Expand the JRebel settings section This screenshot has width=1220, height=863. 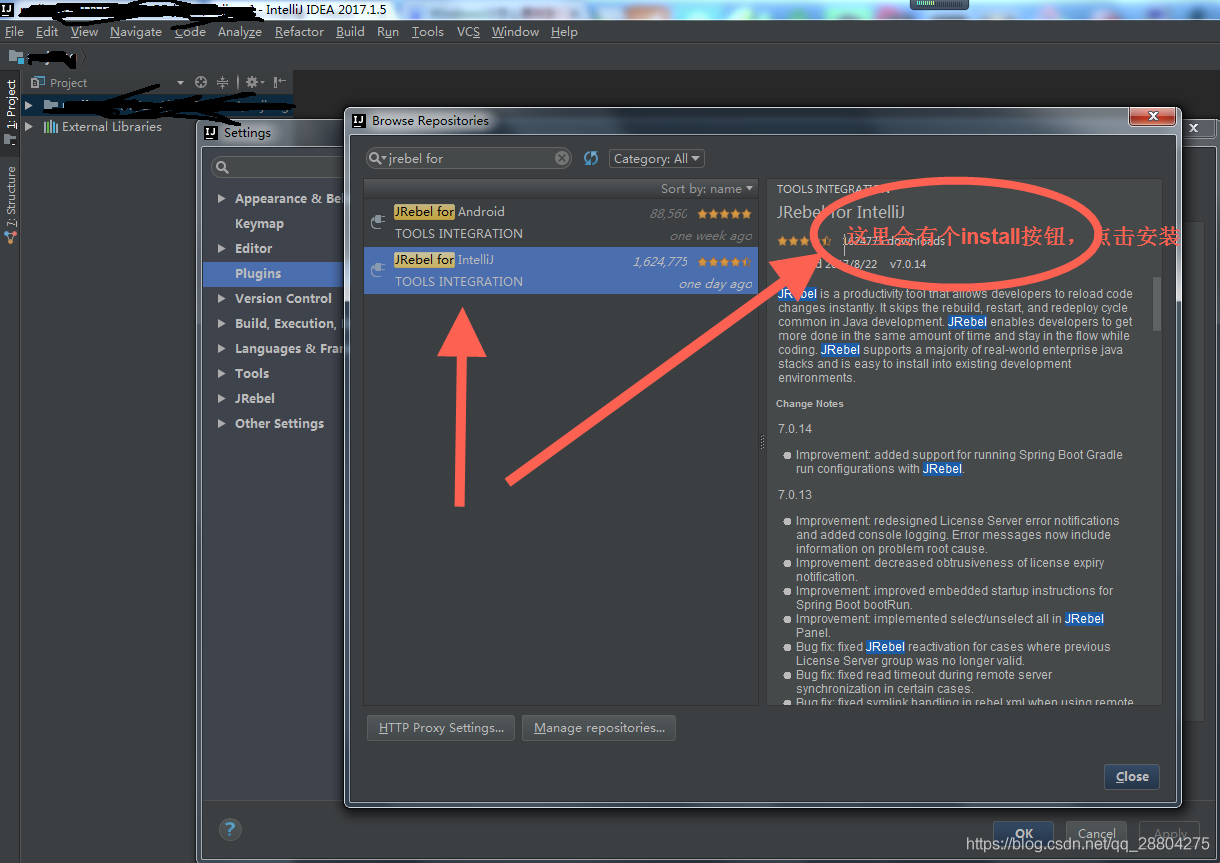[222, 398]
